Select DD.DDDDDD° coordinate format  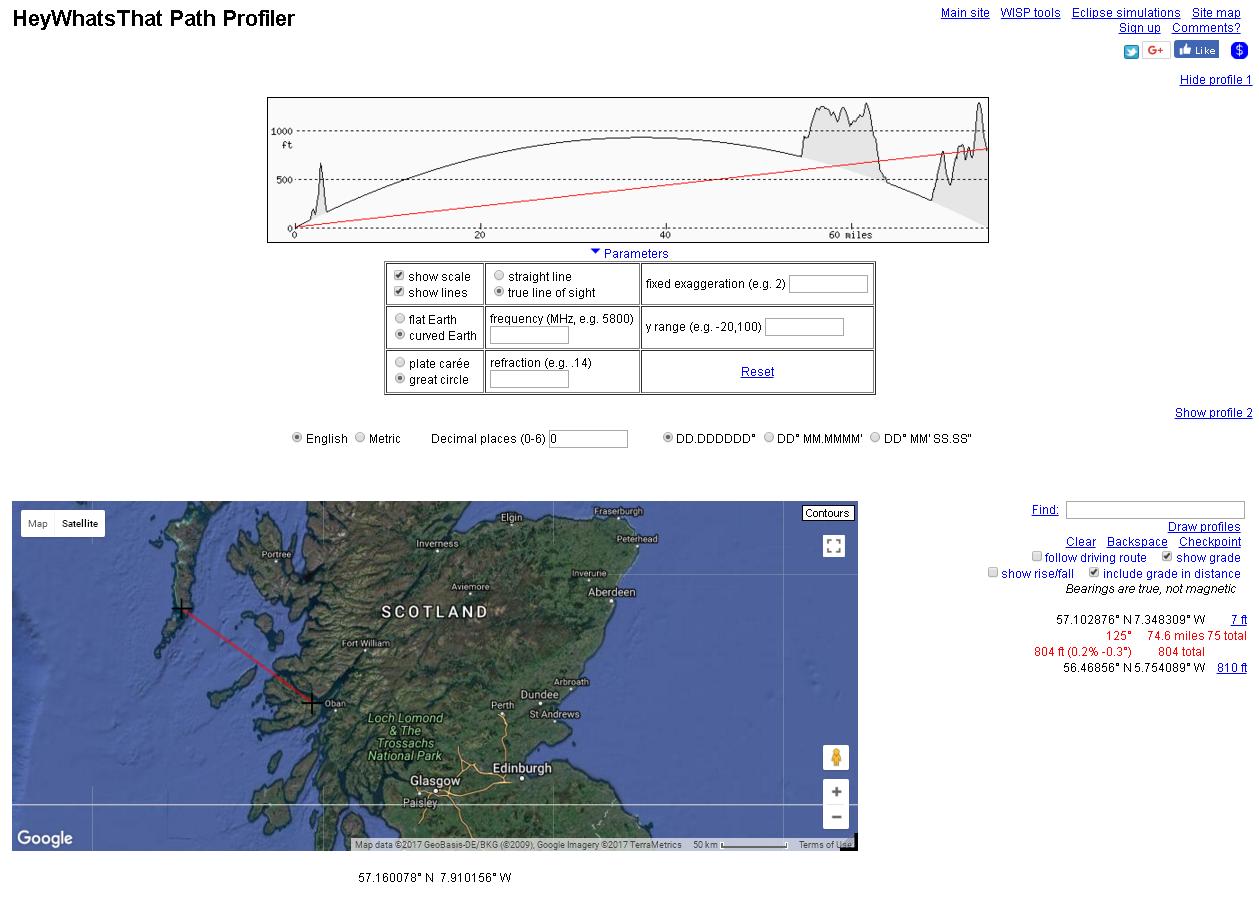pos(668,438)
